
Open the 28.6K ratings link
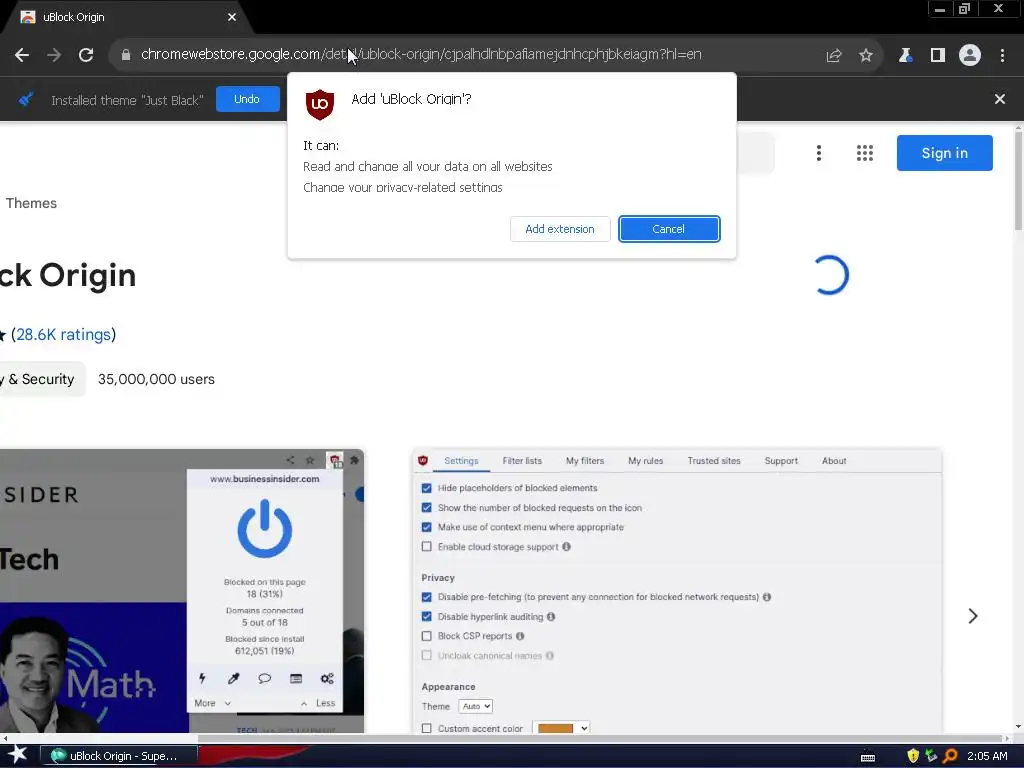[x=63, y=334]
